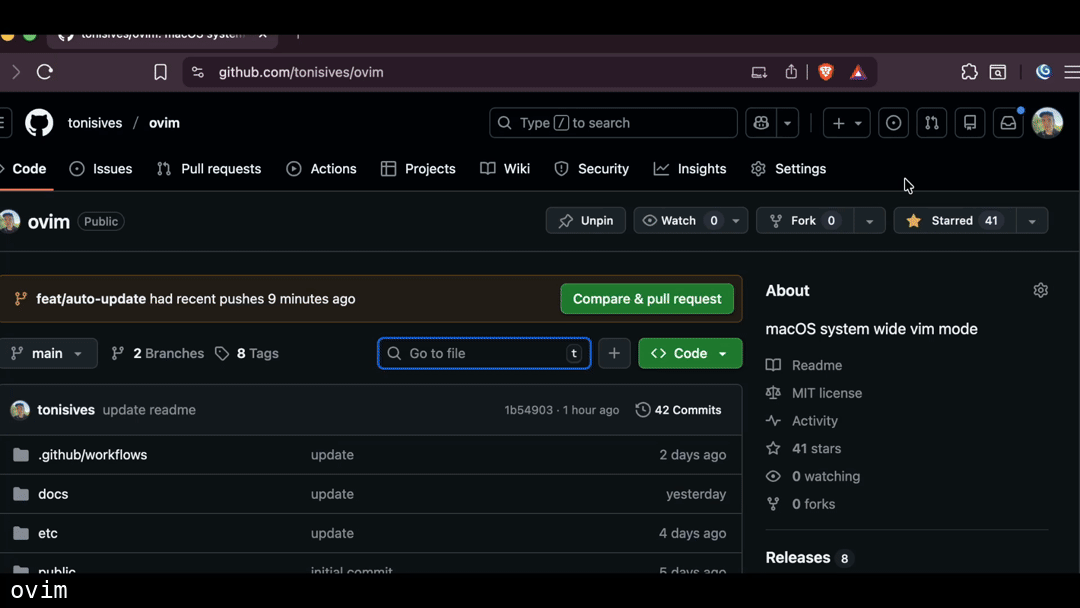Toggle Unpin for the ovim repository
The width and height of the screenshot is (1080, 608).
(586, 221)
